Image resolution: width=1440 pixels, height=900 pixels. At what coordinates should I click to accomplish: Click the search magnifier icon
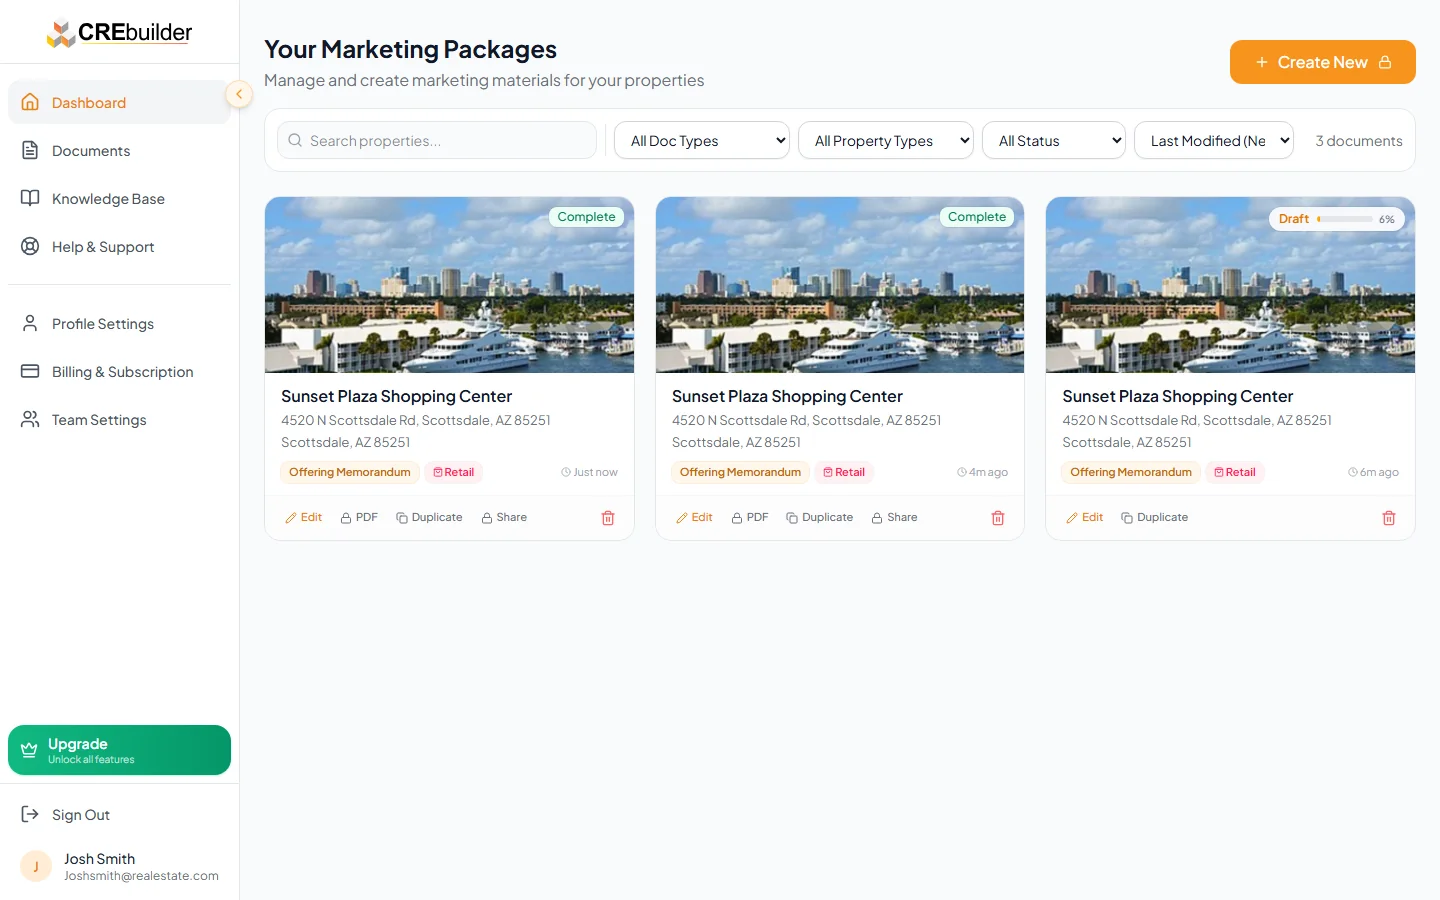pyautogui.click(x=295, y=140)
